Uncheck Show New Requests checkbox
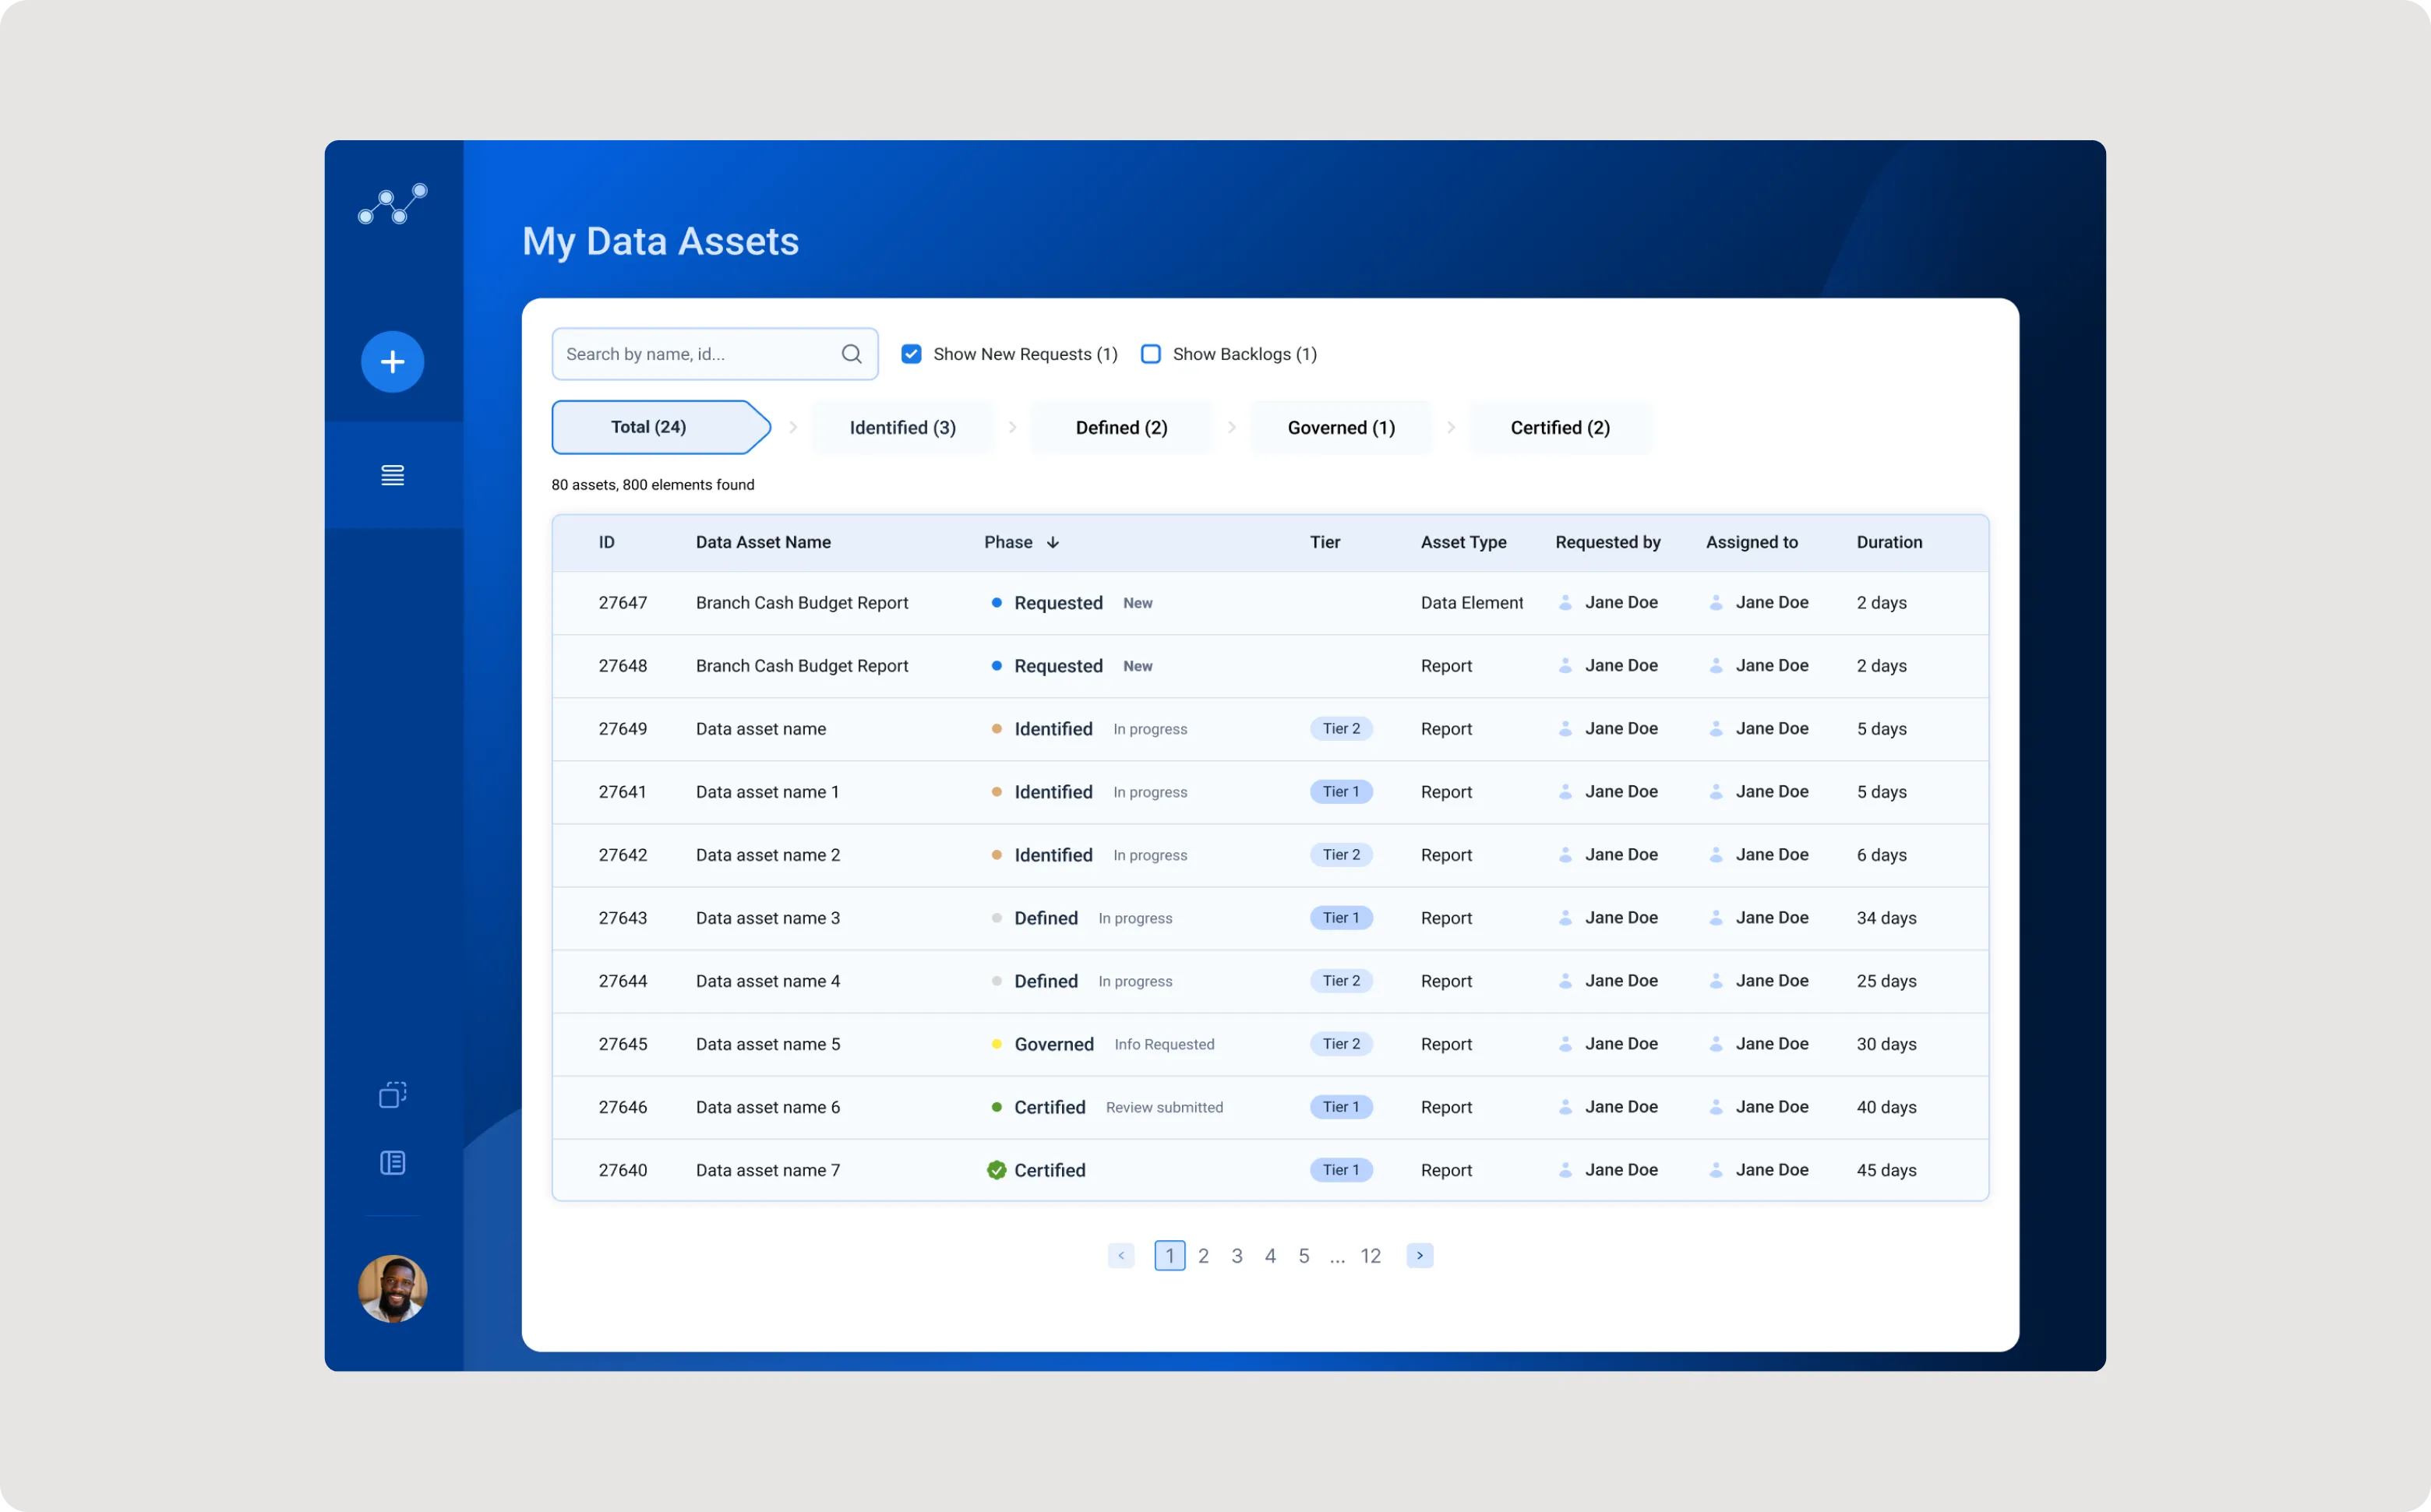2431x1512 pixels. [x=911, y=354]
